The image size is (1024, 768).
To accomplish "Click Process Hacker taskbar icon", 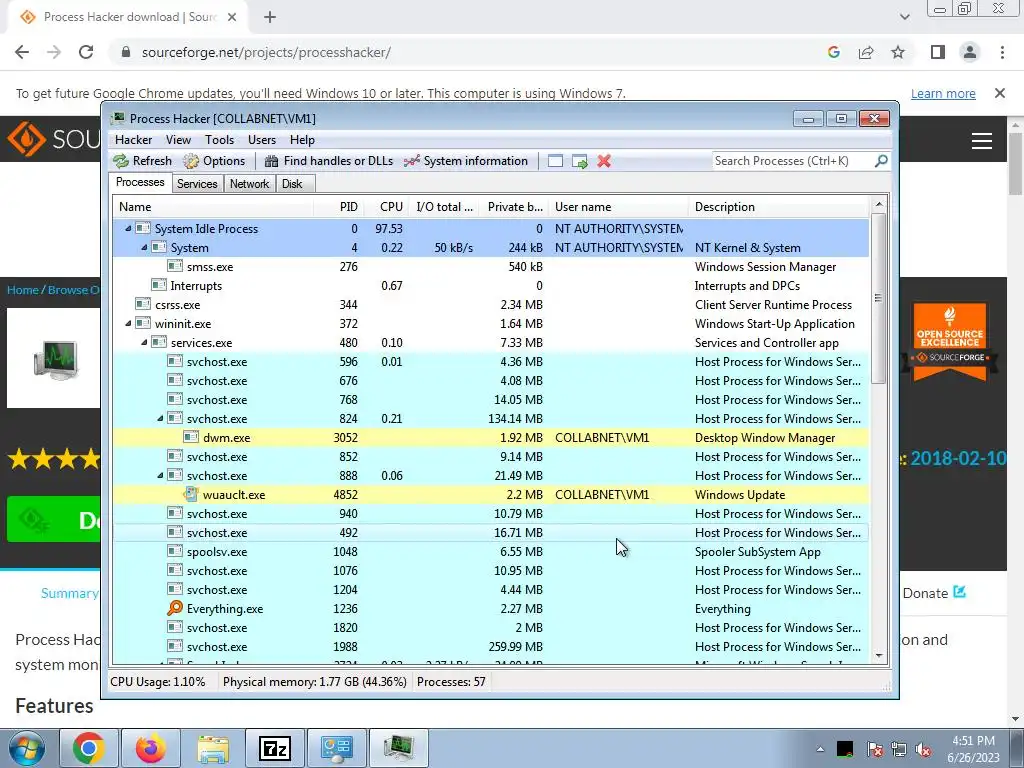I will point(398,748).
